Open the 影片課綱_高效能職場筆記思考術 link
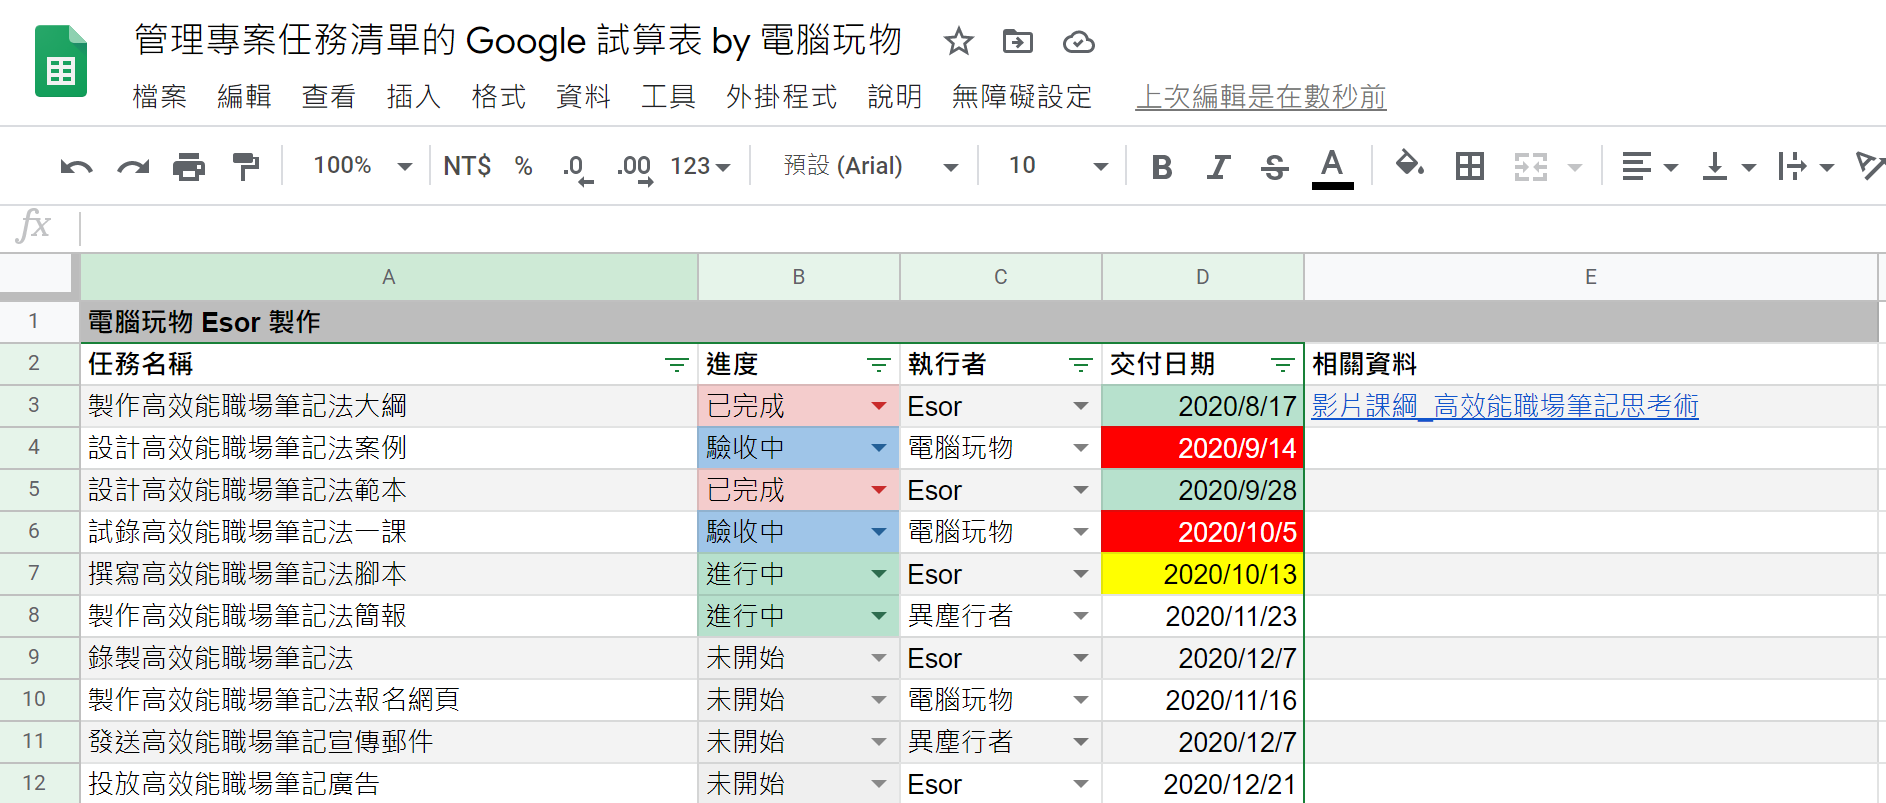Screen dimensions: 1886x803 1505,406
